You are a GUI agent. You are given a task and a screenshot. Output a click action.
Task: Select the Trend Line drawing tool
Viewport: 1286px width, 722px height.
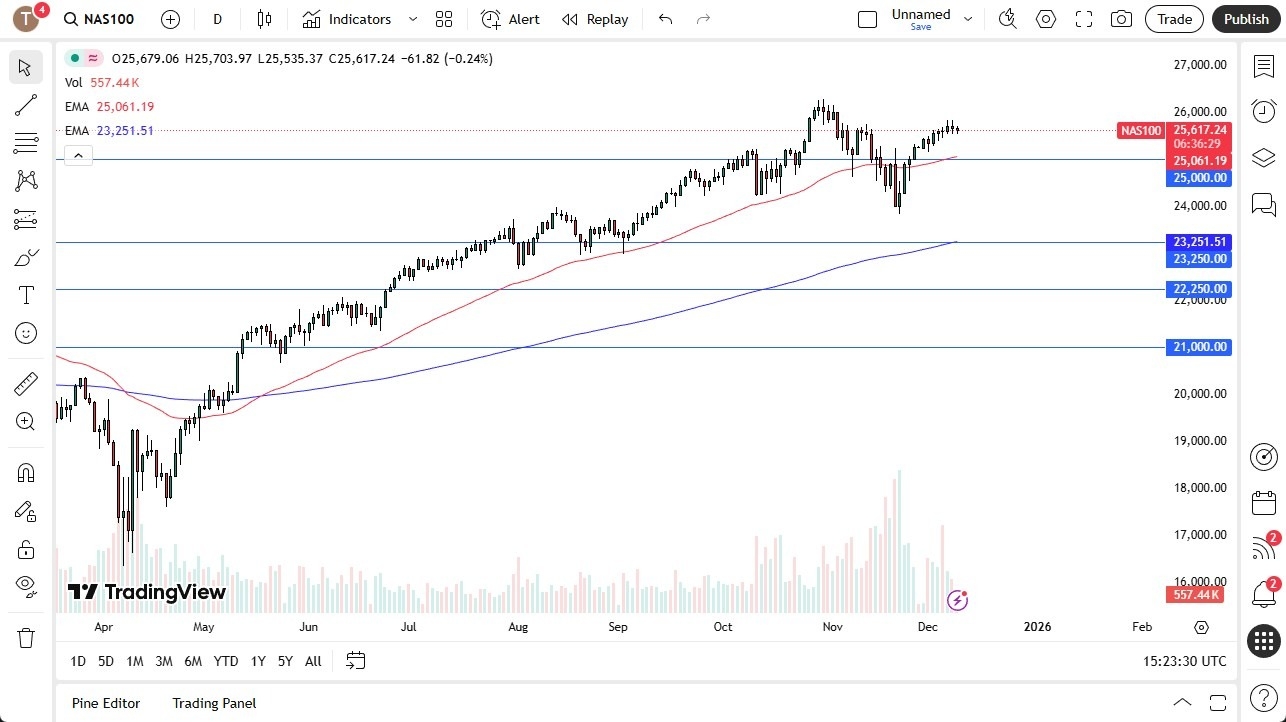click(26, 105)
